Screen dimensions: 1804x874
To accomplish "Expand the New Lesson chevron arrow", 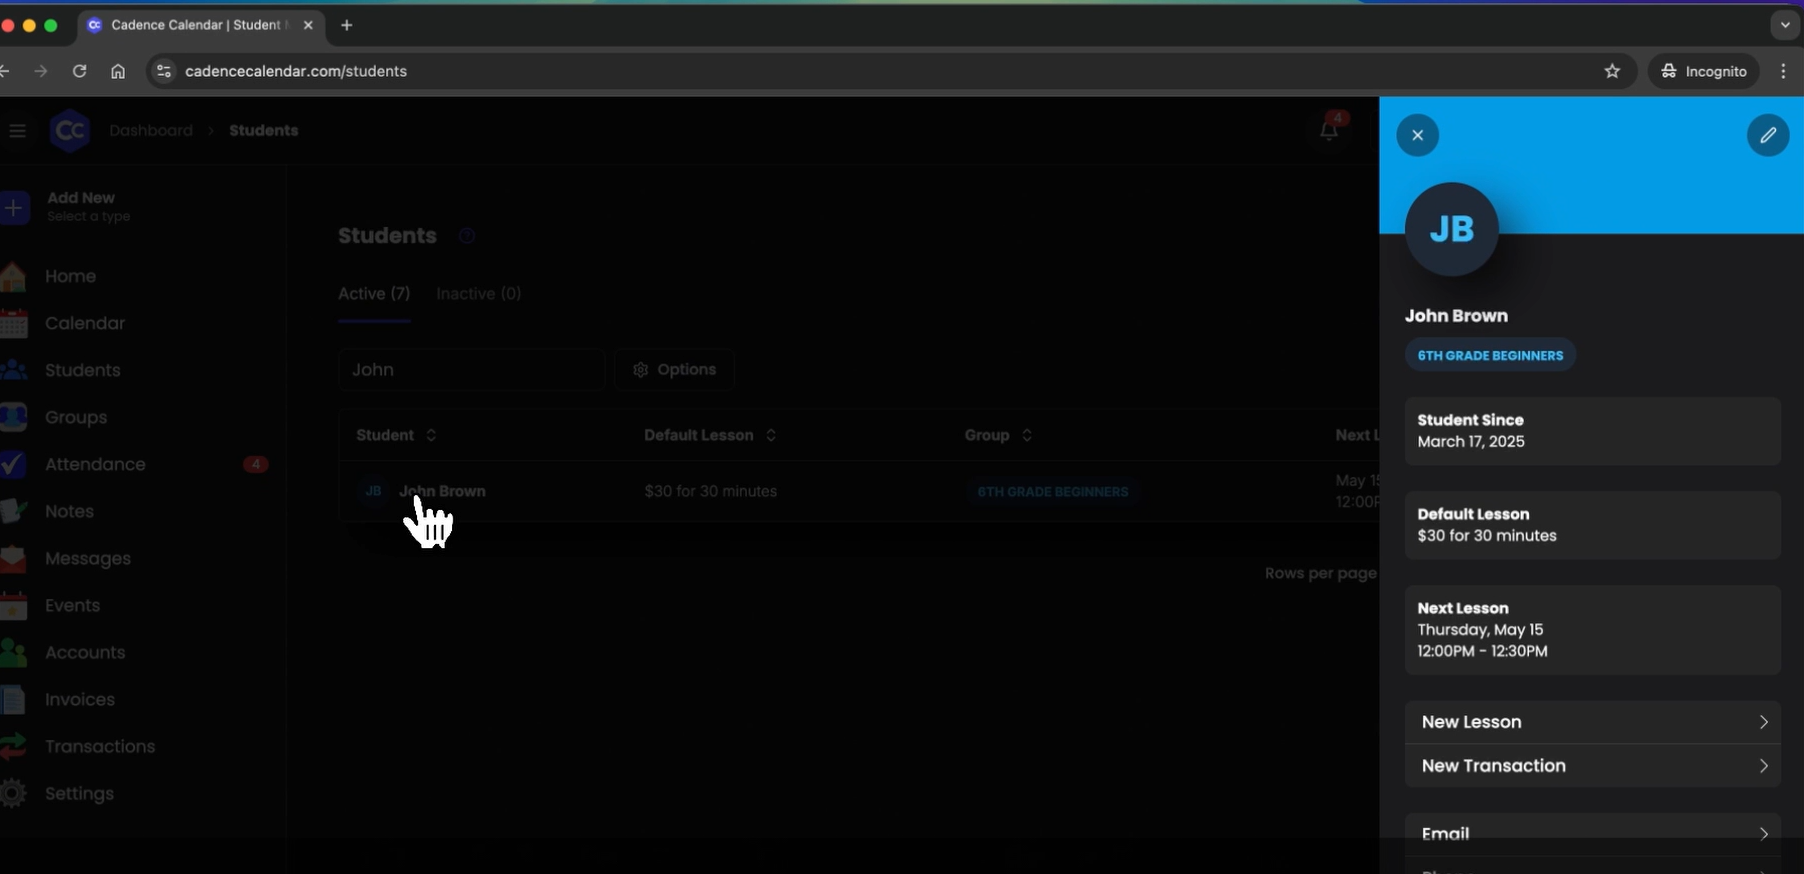I will click(x=1763, y=722).
